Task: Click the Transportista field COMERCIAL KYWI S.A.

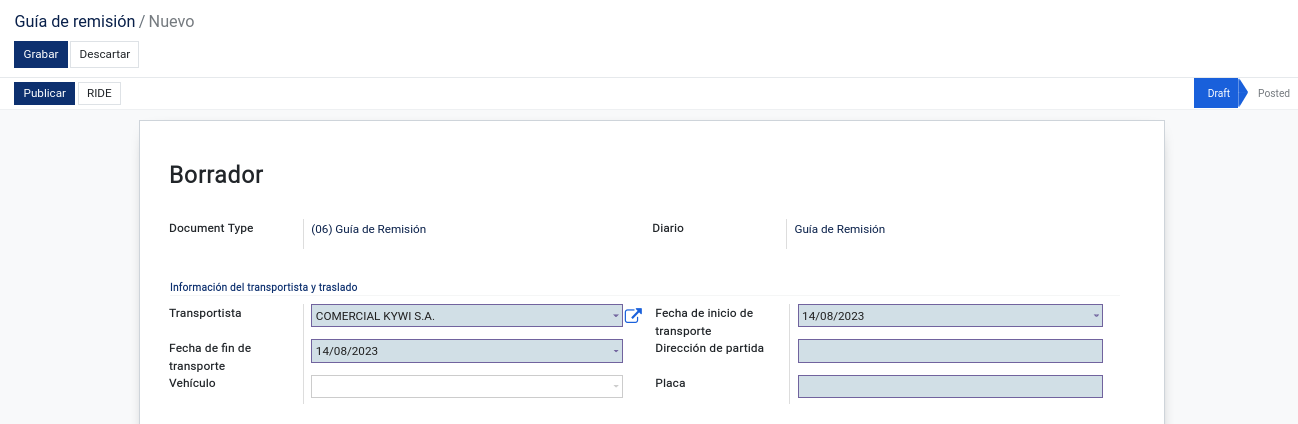Action: [x=467, y=316]
